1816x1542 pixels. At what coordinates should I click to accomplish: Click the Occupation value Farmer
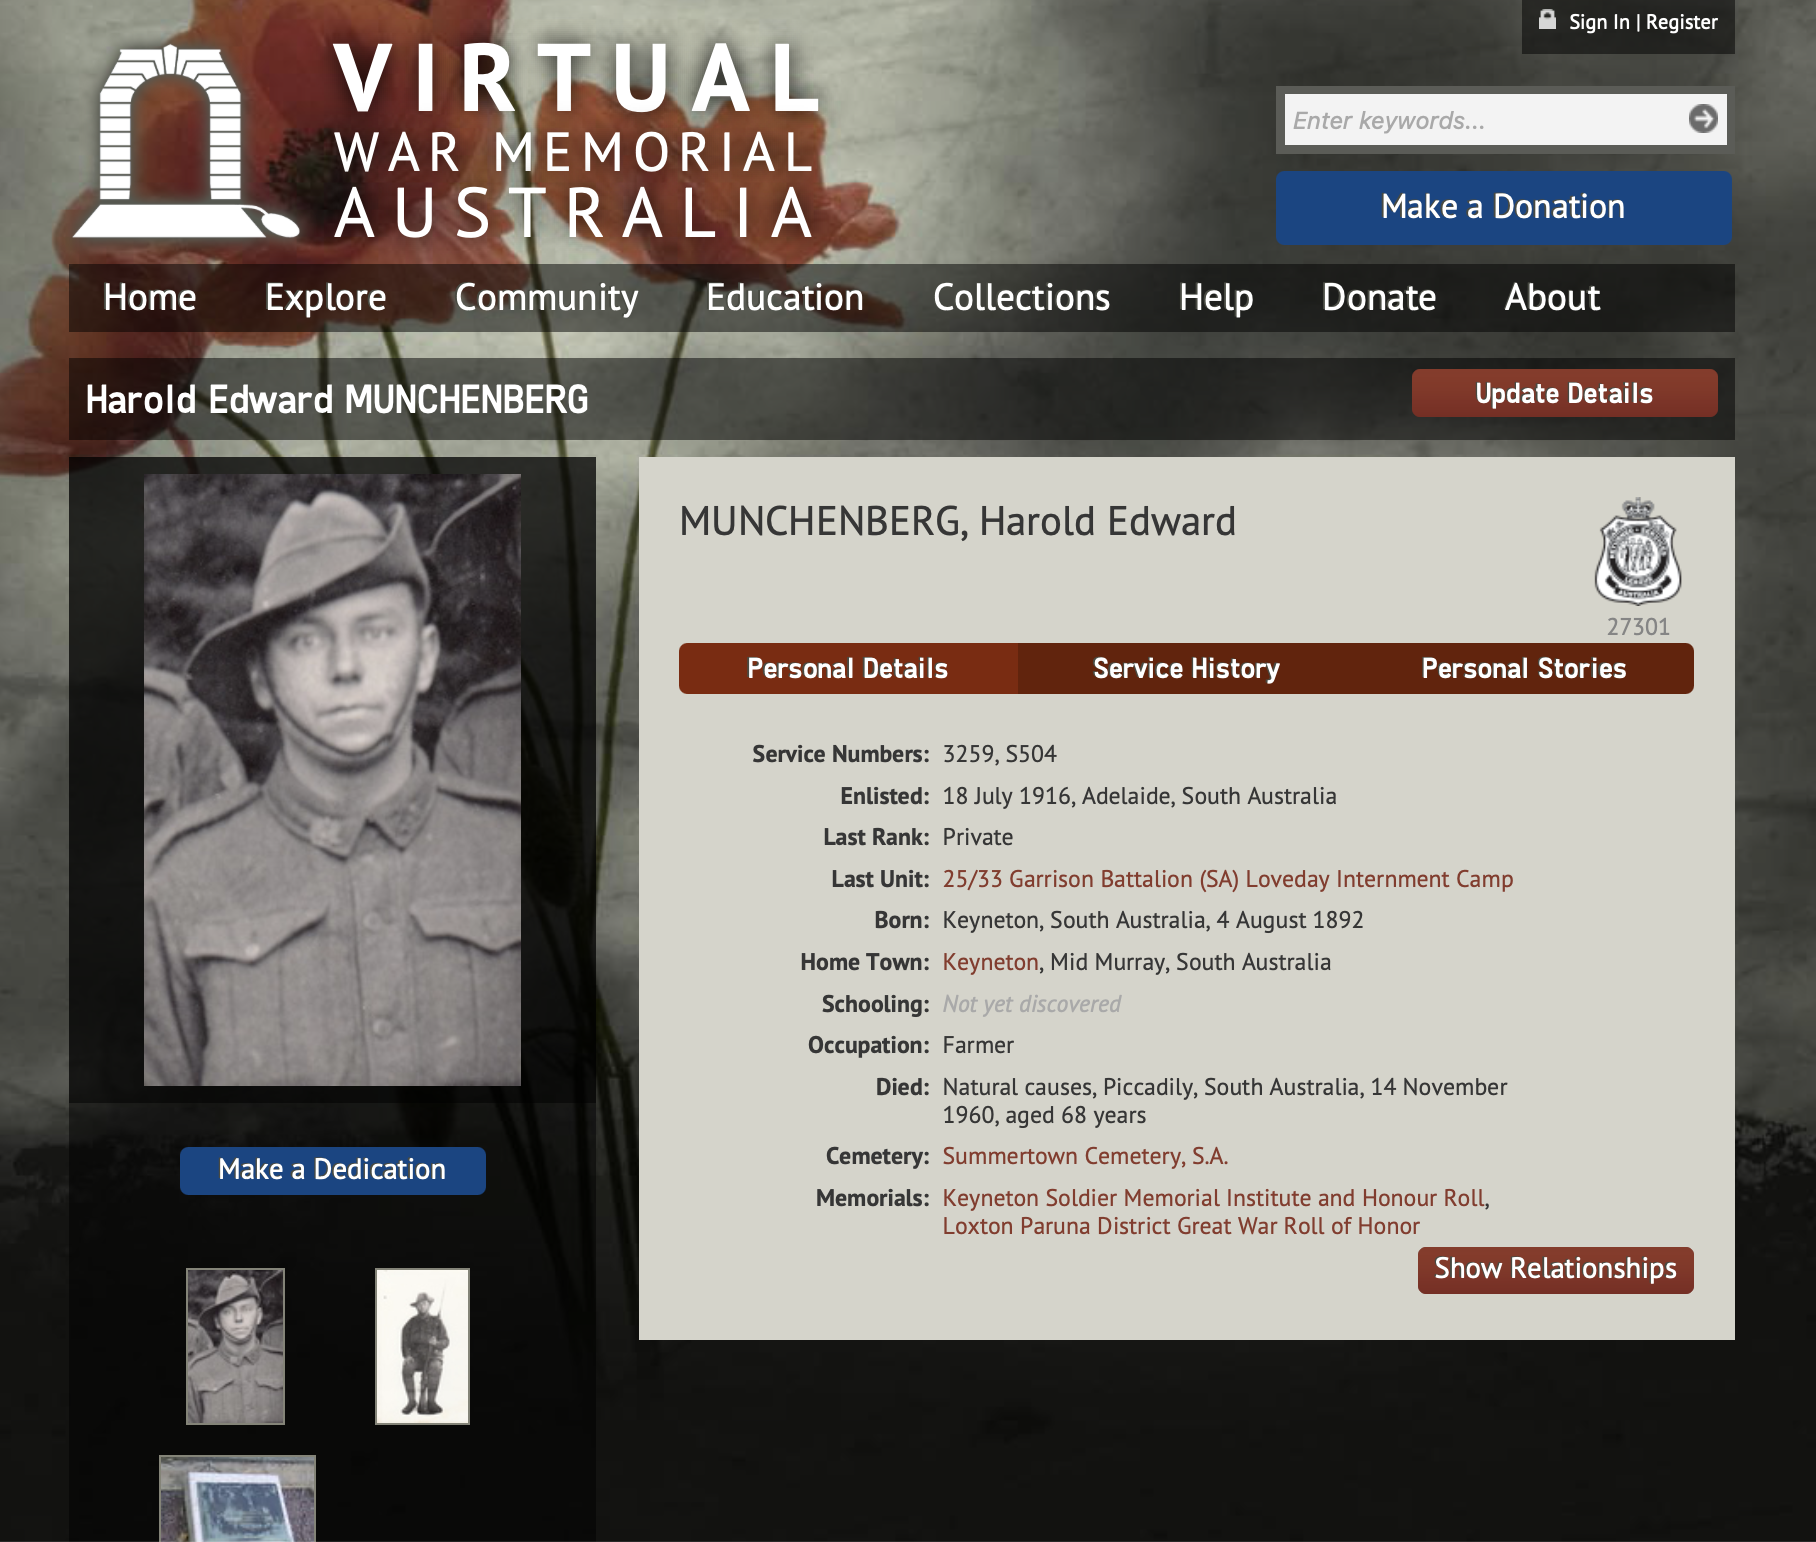click(978, 1045)
